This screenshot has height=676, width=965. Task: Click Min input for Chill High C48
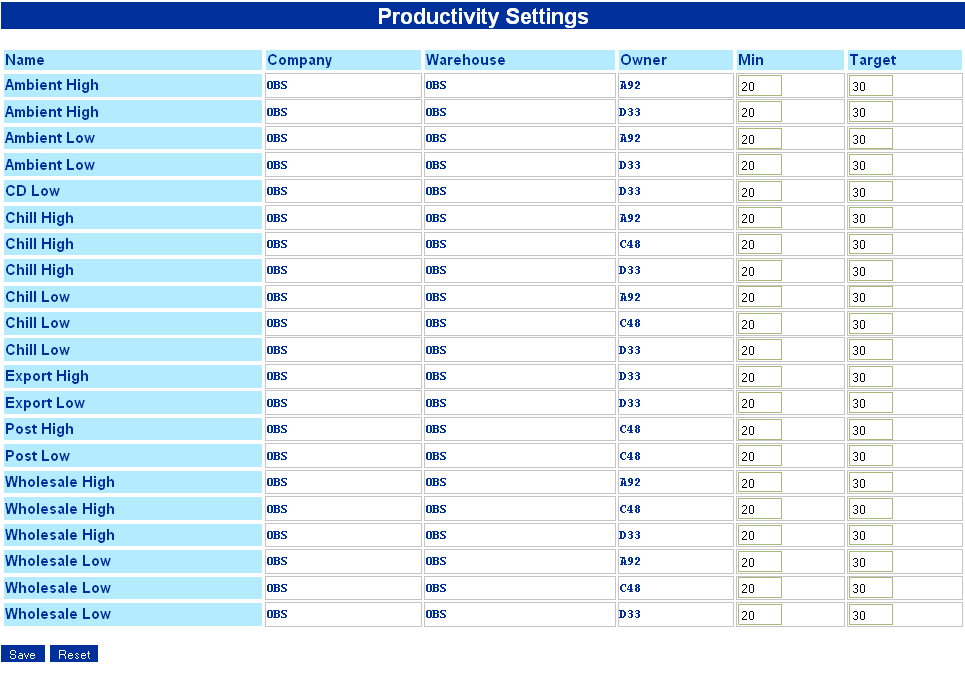(759, 244)
